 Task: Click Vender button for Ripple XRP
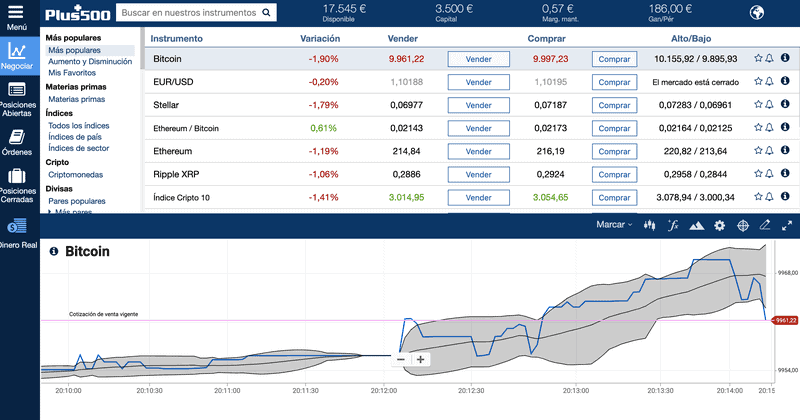[479, 175]
